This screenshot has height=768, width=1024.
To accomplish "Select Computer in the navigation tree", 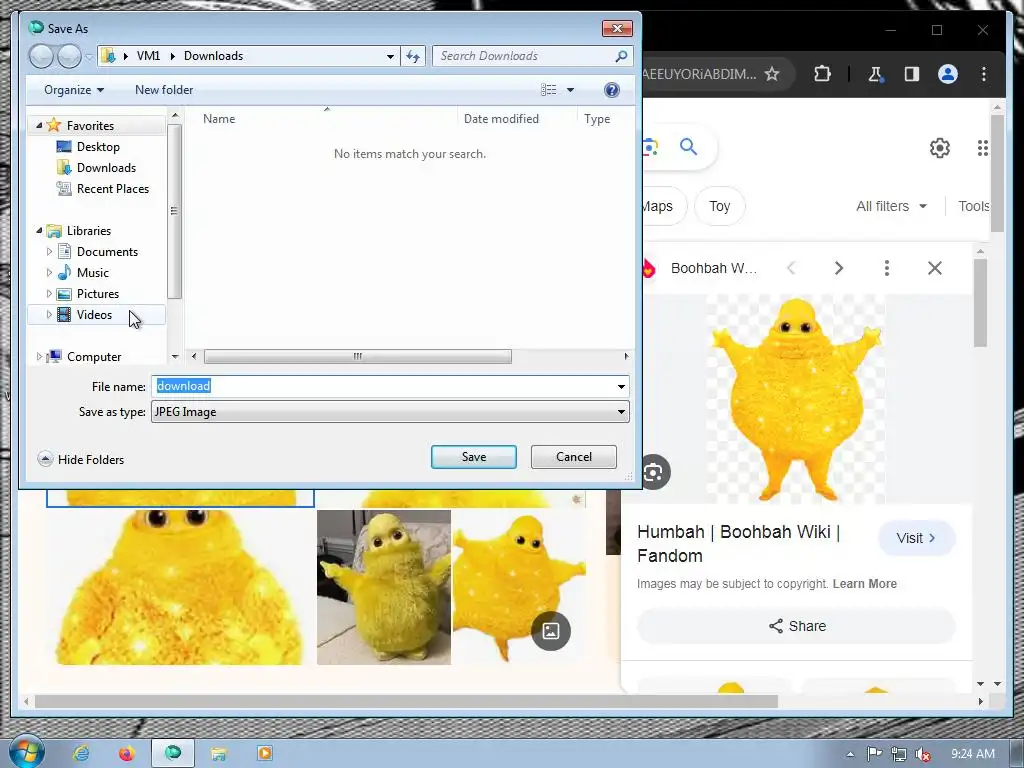I will [x=93, y=357].
